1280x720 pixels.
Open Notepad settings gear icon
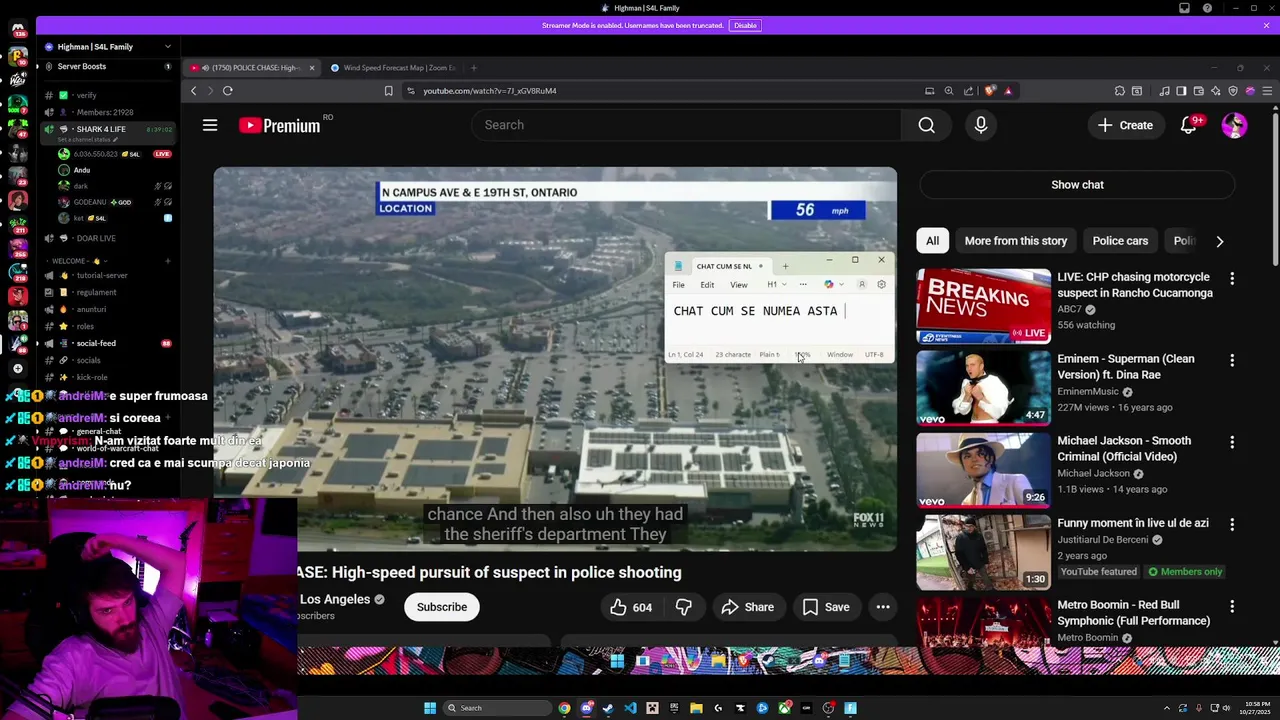click(x=881, y=285)
